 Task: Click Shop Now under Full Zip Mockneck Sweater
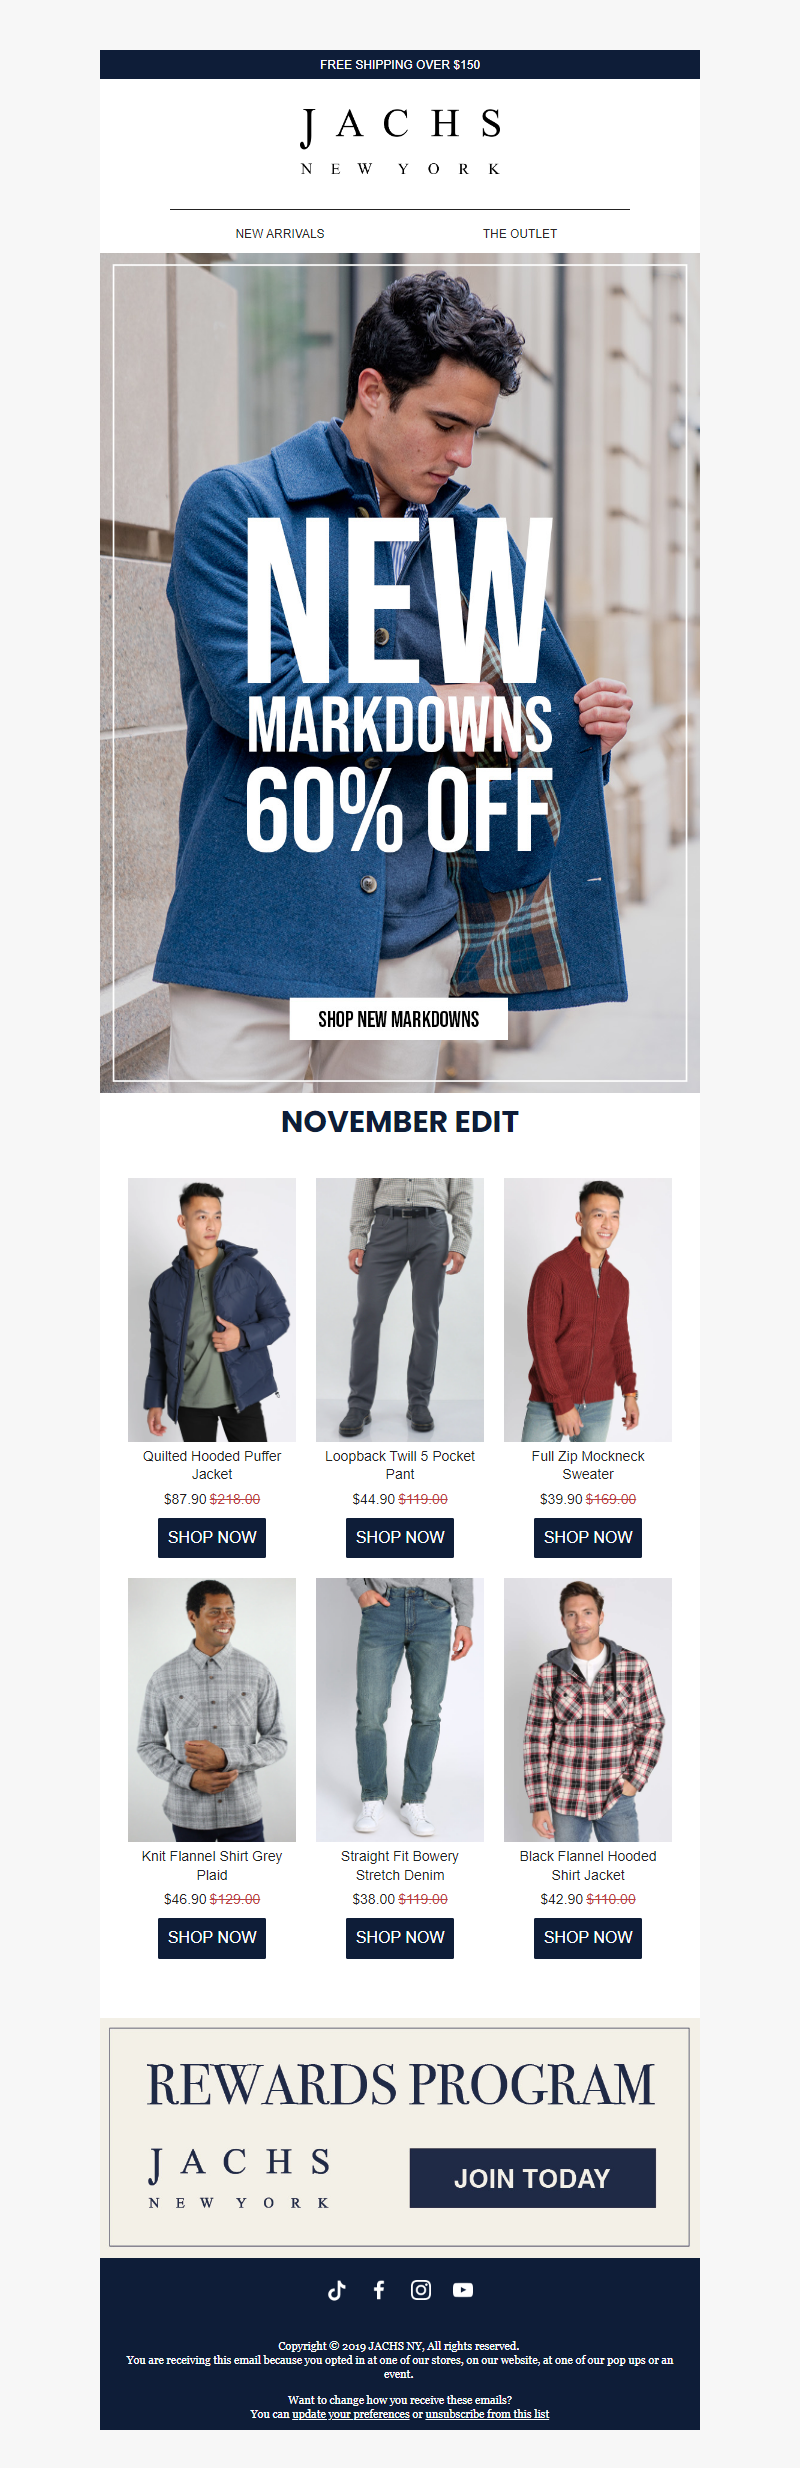[x=588, y=1537]
